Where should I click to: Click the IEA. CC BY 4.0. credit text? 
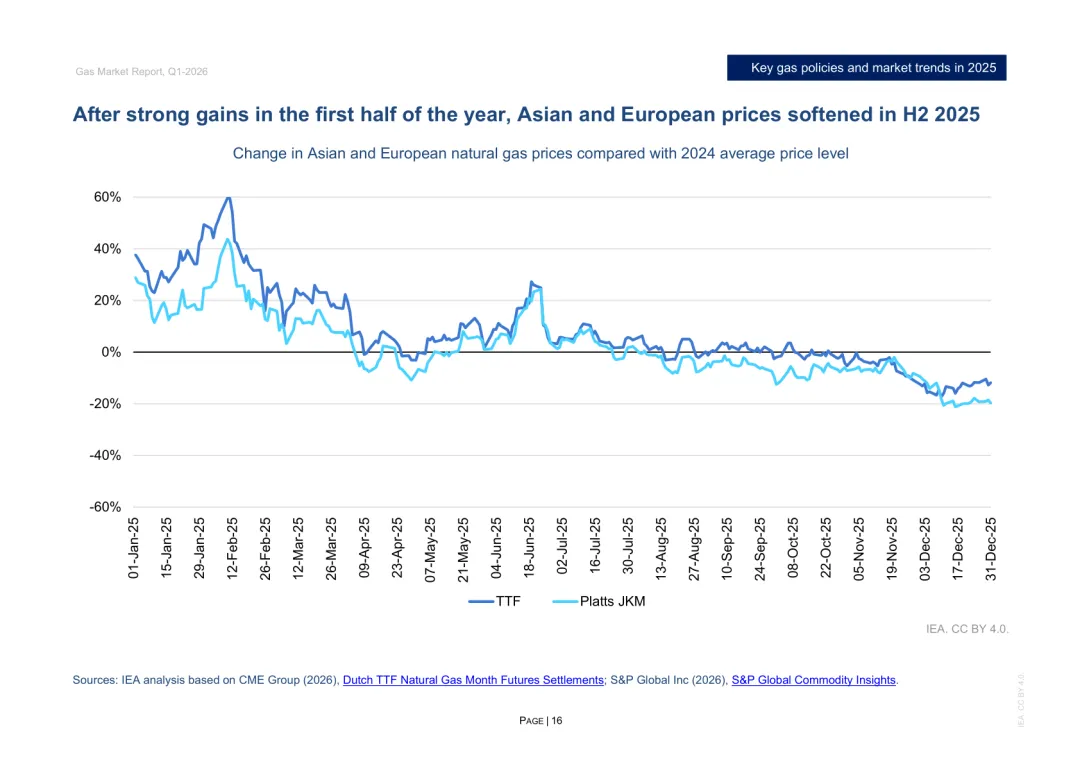tap(967, 629)
